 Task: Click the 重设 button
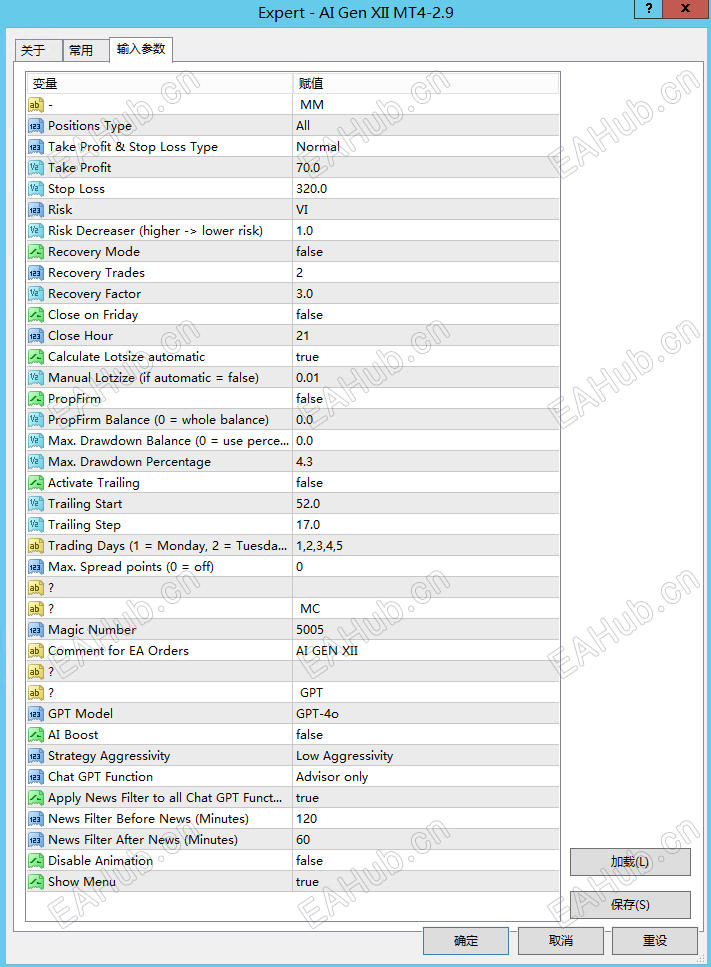[655, 940]
